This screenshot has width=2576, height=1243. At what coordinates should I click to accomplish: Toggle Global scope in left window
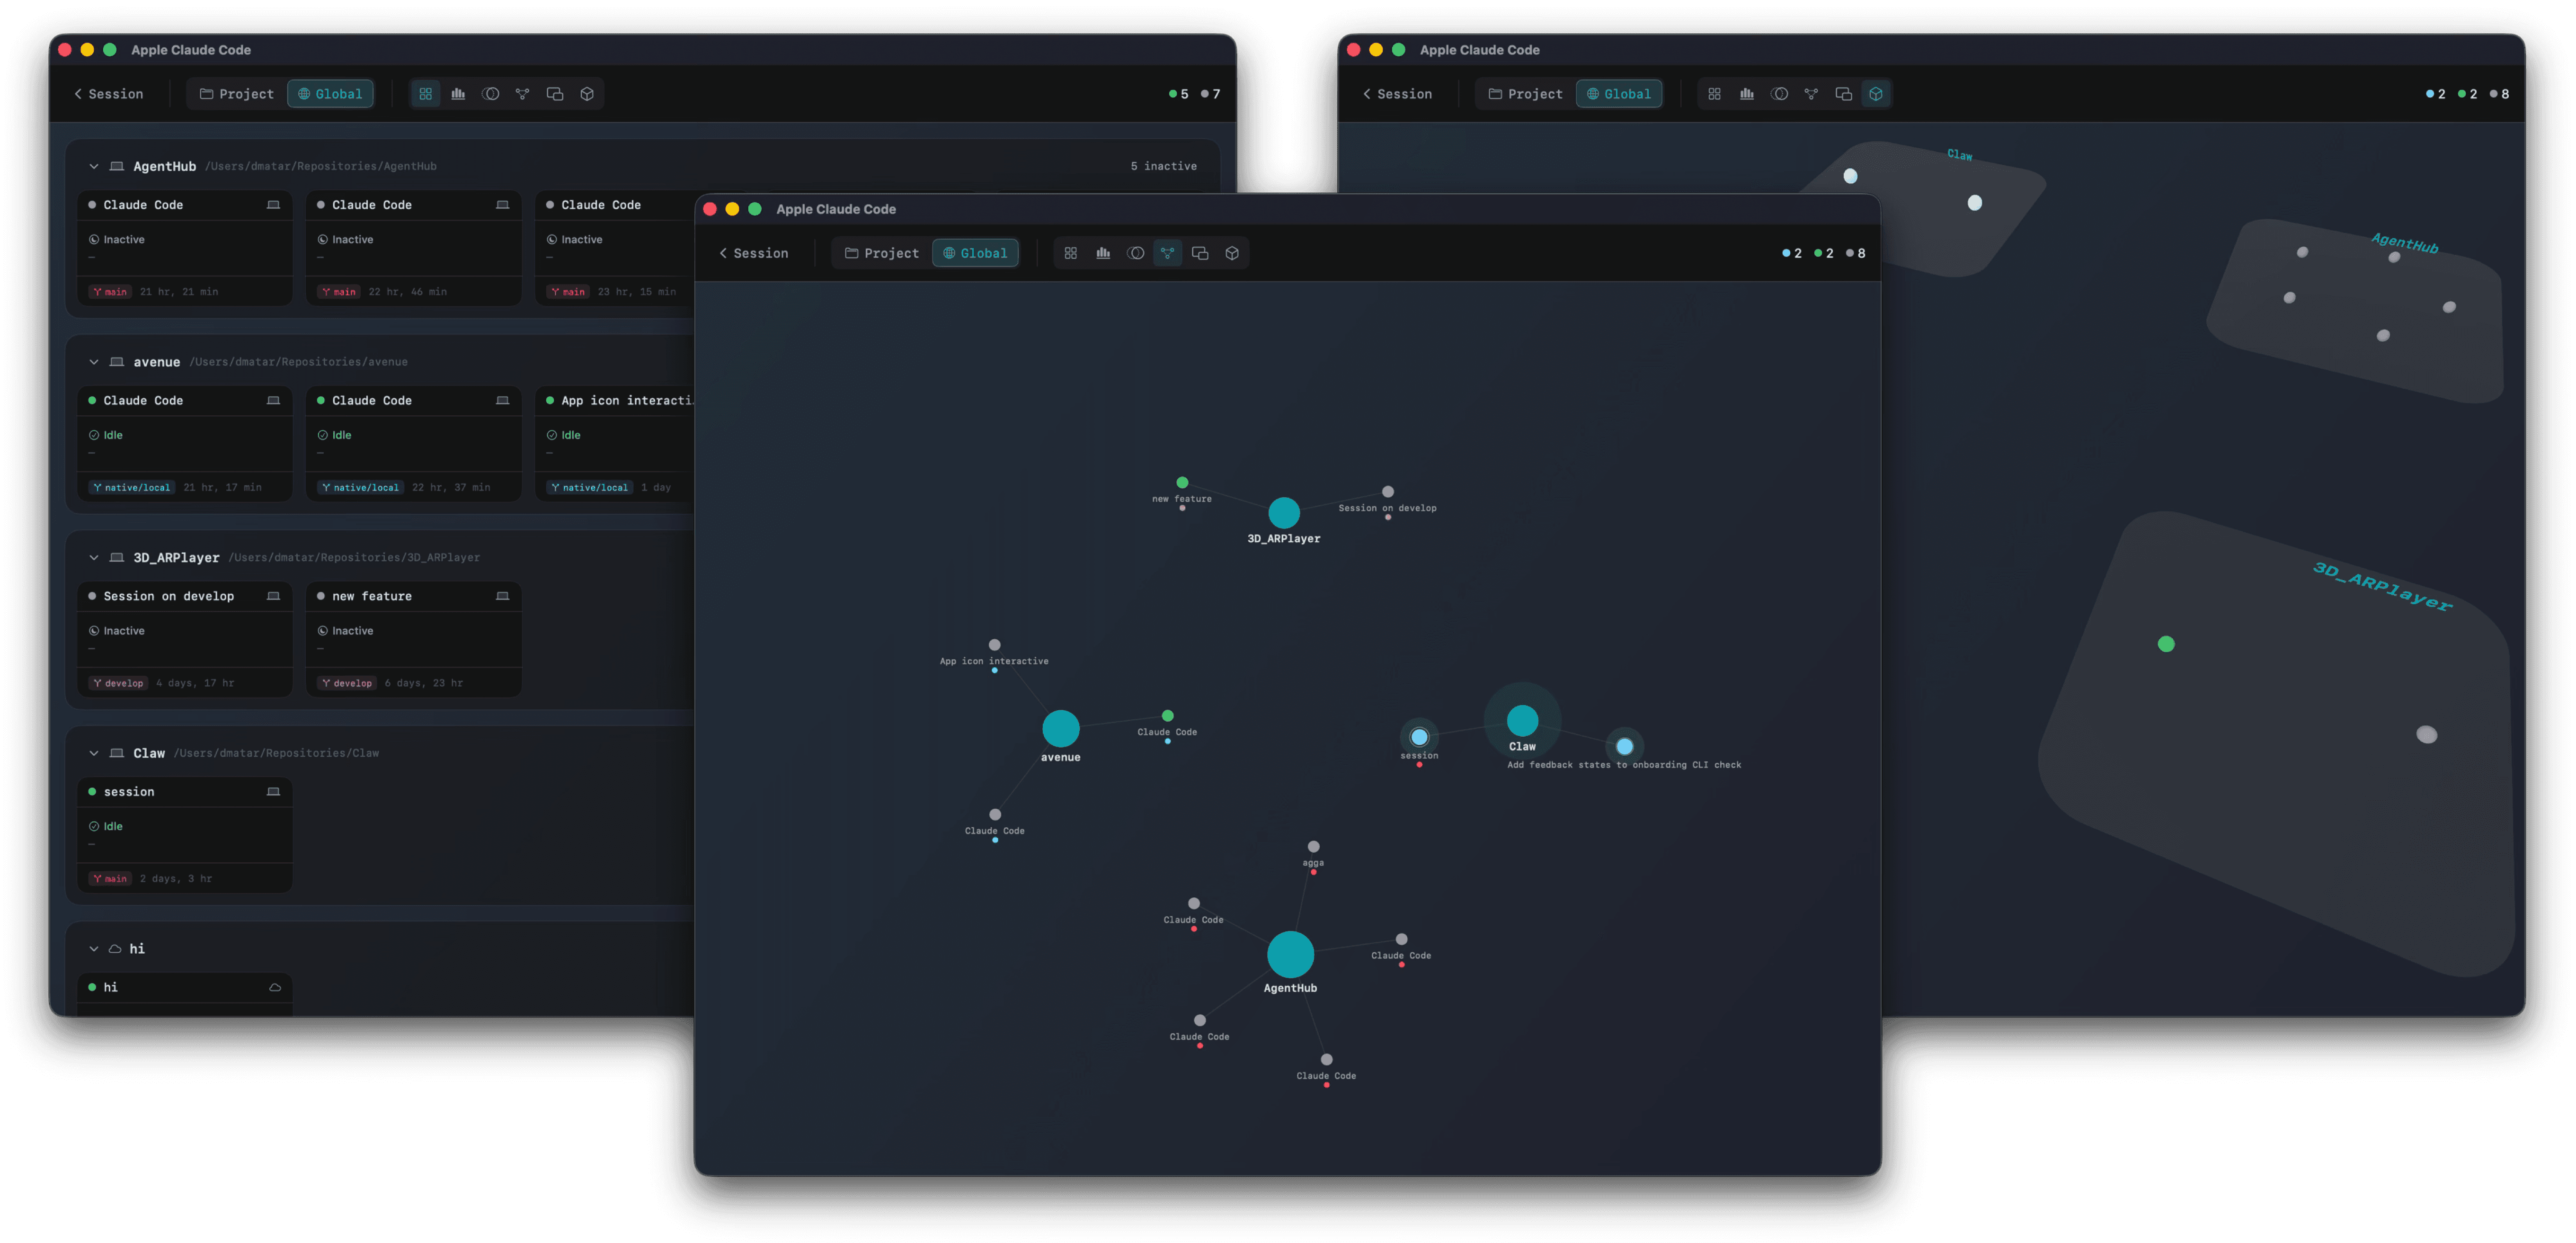(330, 94)
